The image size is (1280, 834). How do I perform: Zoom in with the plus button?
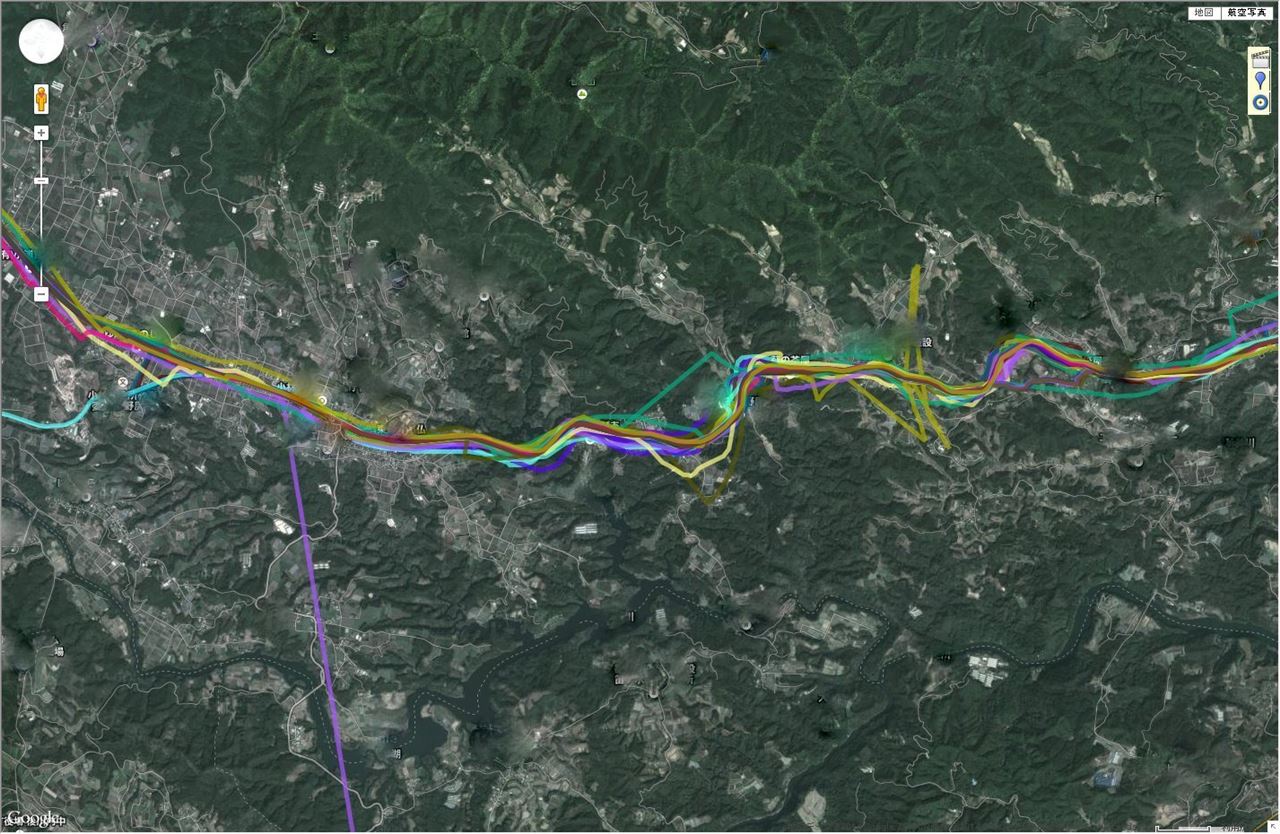coord(41,133)
